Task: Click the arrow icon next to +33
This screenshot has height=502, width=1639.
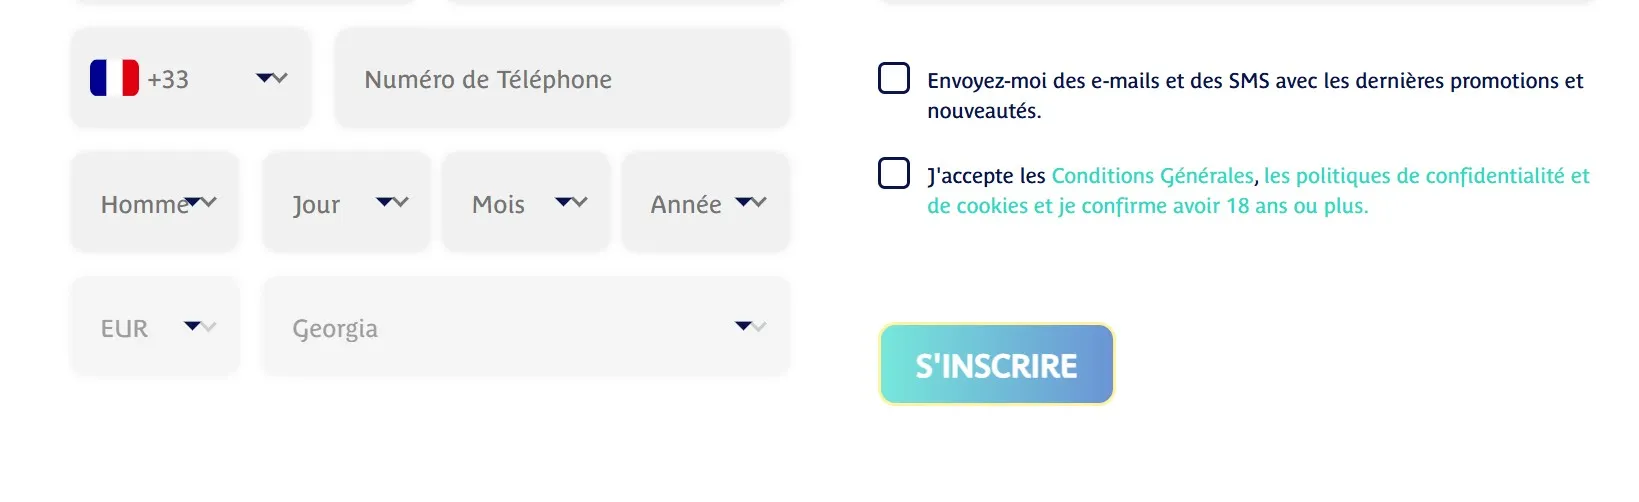Action: pos(272,77)
